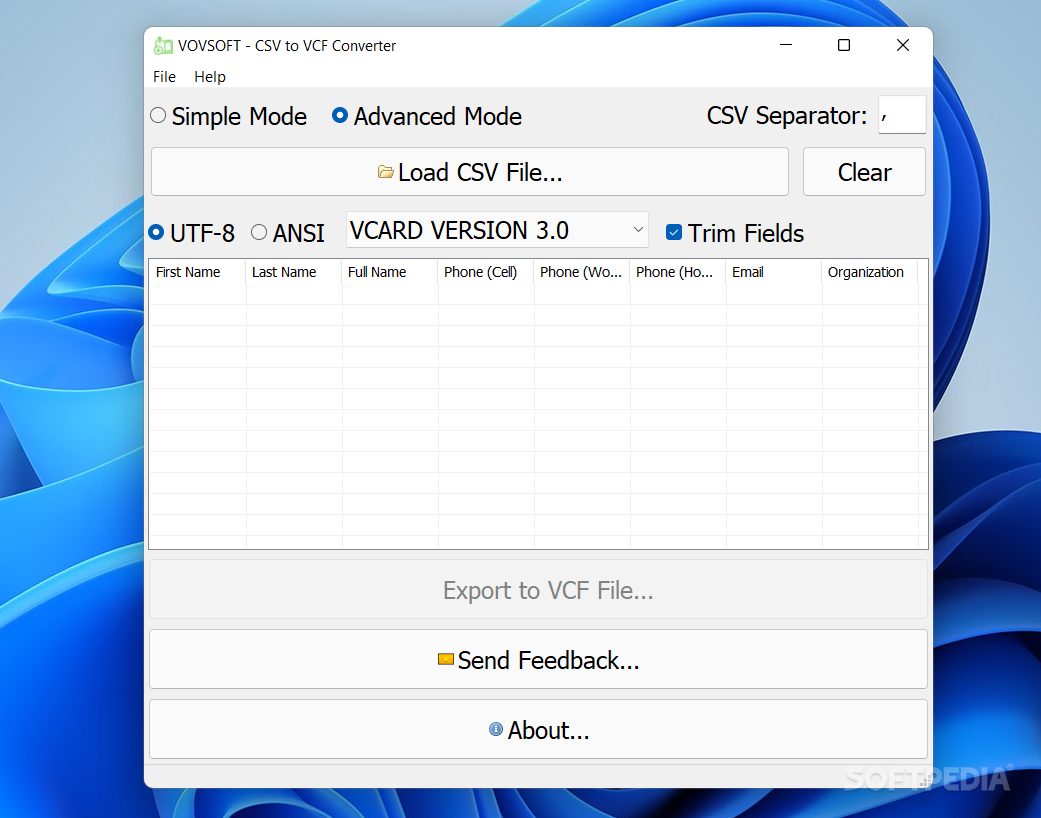Maximize the CSV to VCF Converter window
Screen dimensions: 1041x818
pos(844,45)
